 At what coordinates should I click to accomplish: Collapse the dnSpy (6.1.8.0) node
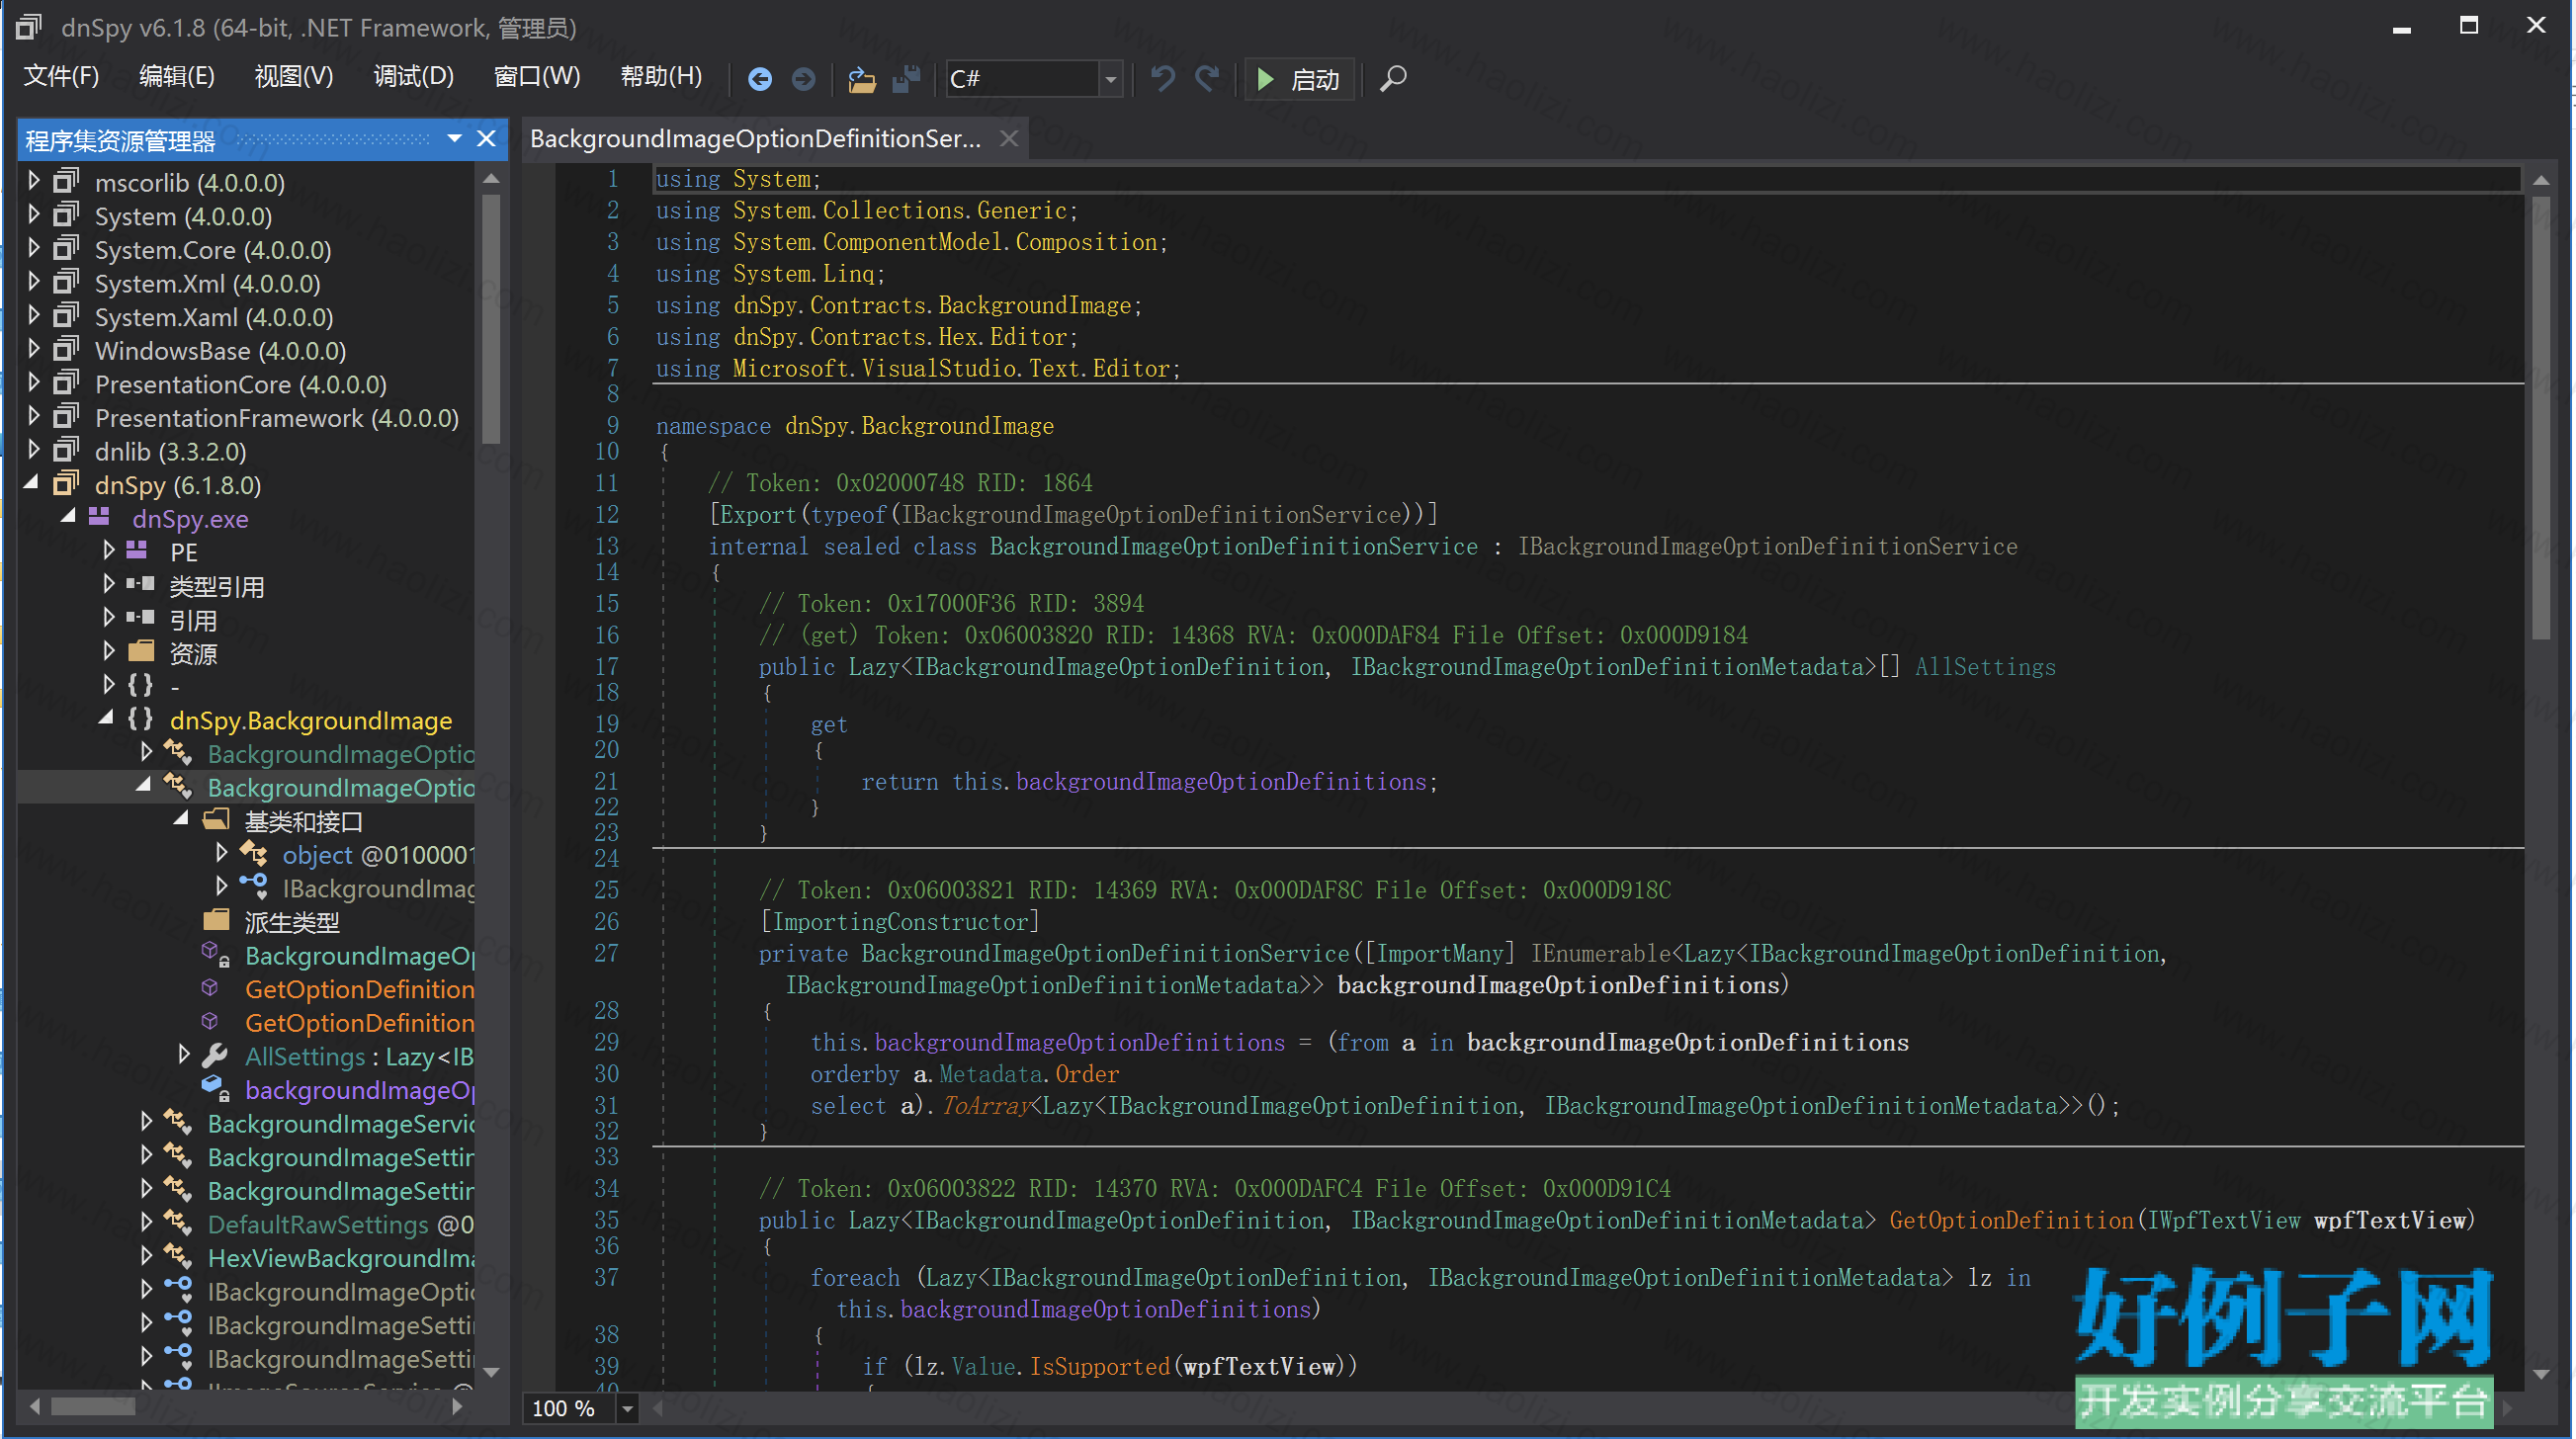pyautogui.click(x=32, y=484)
